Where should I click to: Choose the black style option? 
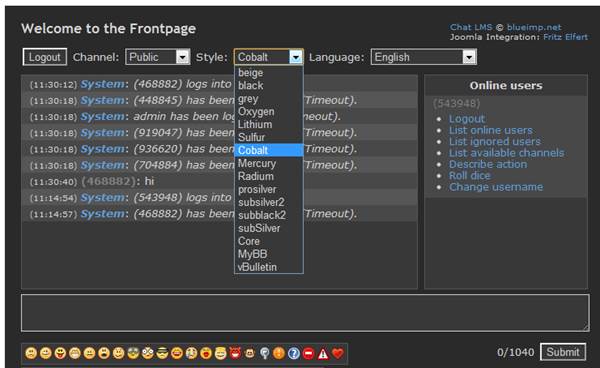(269, 86)
